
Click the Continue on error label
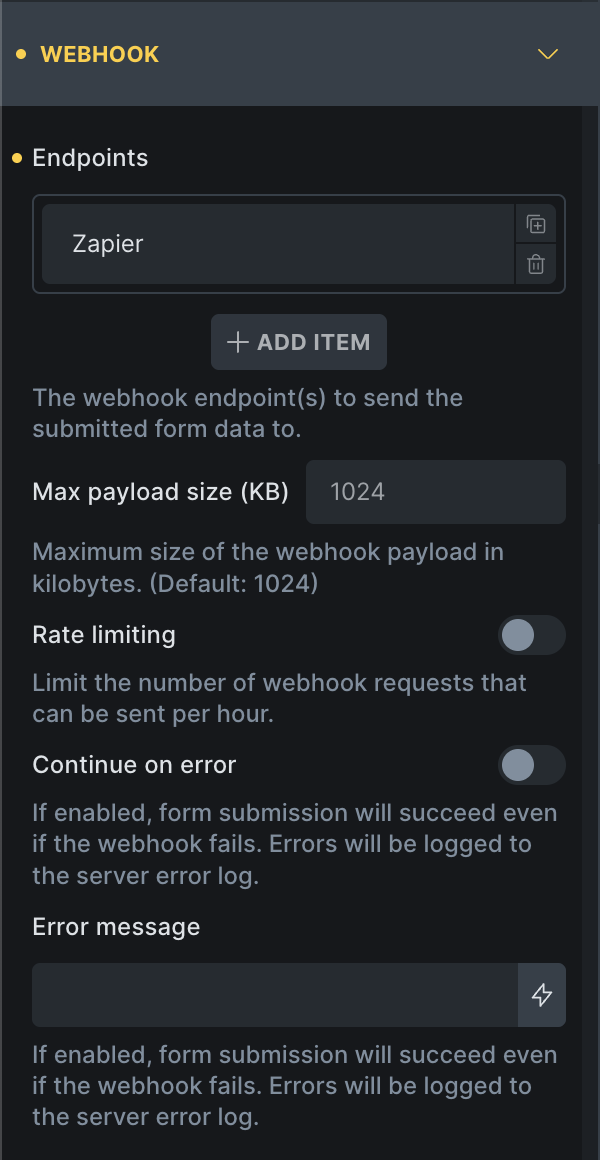134,766
